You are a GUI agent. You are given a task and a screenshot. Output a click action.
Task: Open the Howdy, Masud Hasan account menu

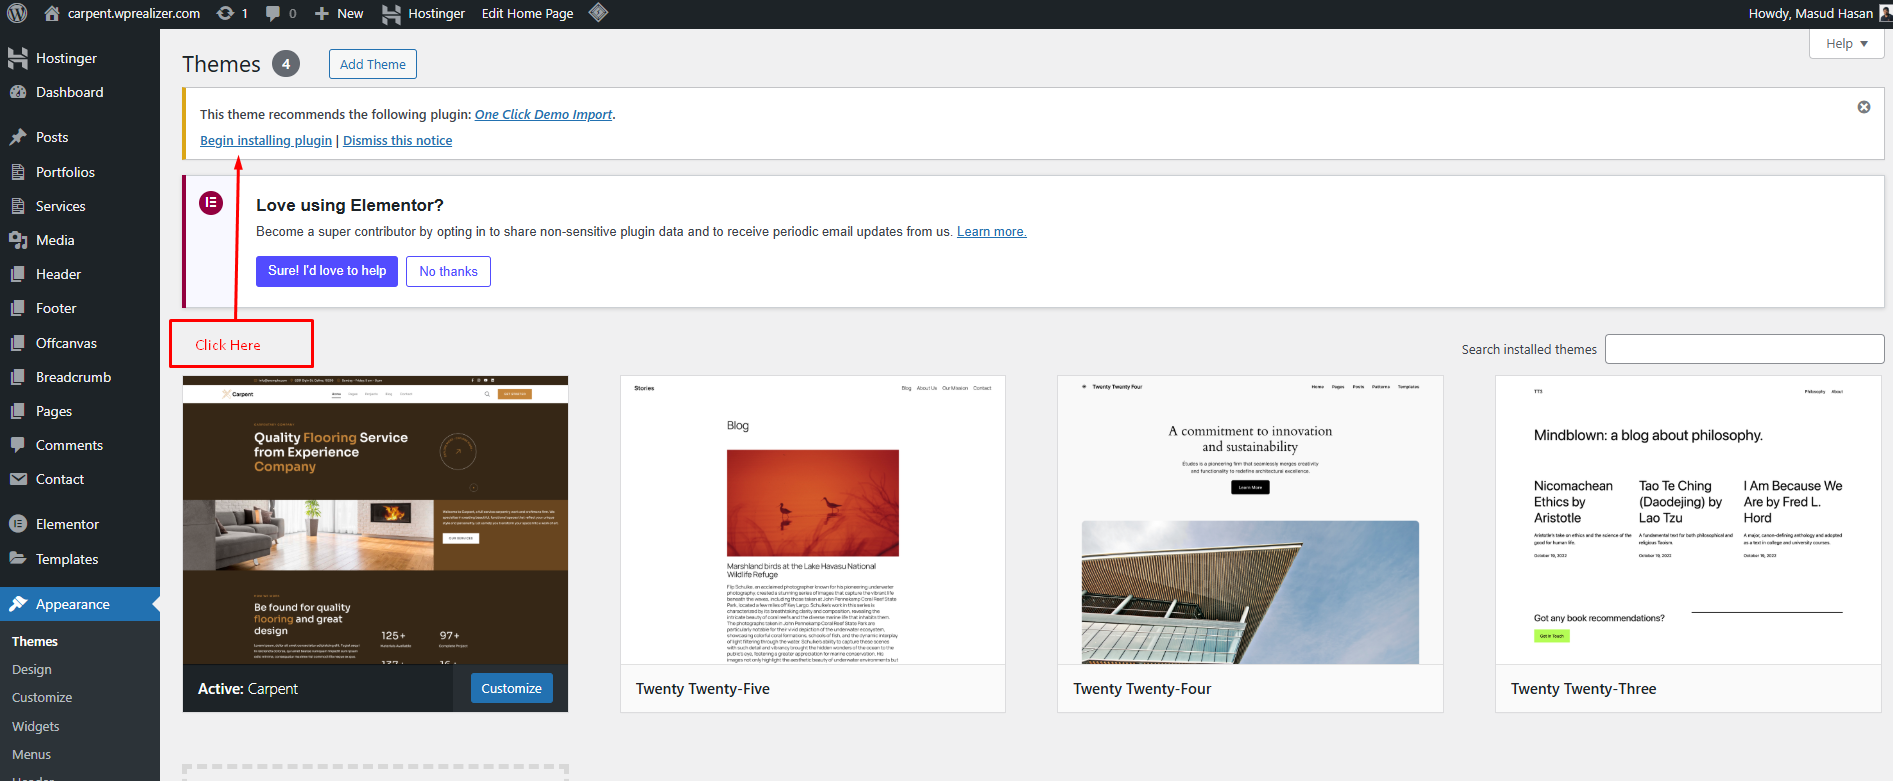(1820, 13)
